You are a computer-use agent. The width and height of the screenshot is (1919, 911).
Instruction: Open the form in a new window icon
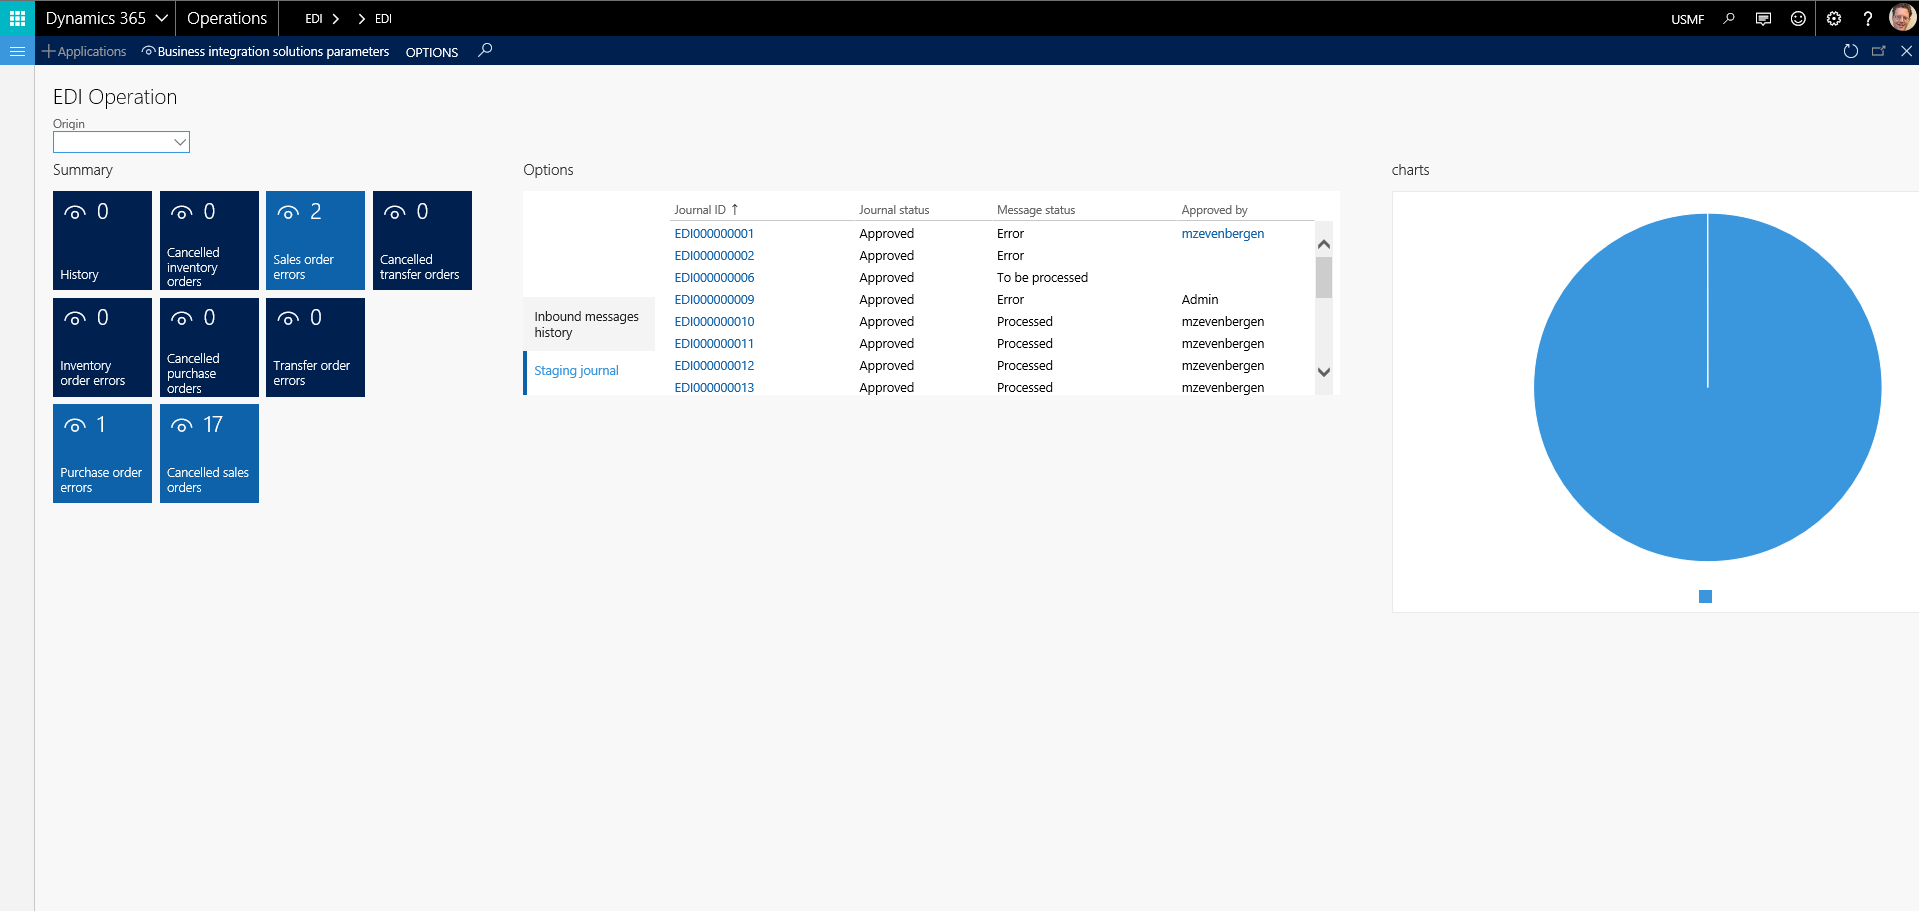click(x=1879, y=51)
